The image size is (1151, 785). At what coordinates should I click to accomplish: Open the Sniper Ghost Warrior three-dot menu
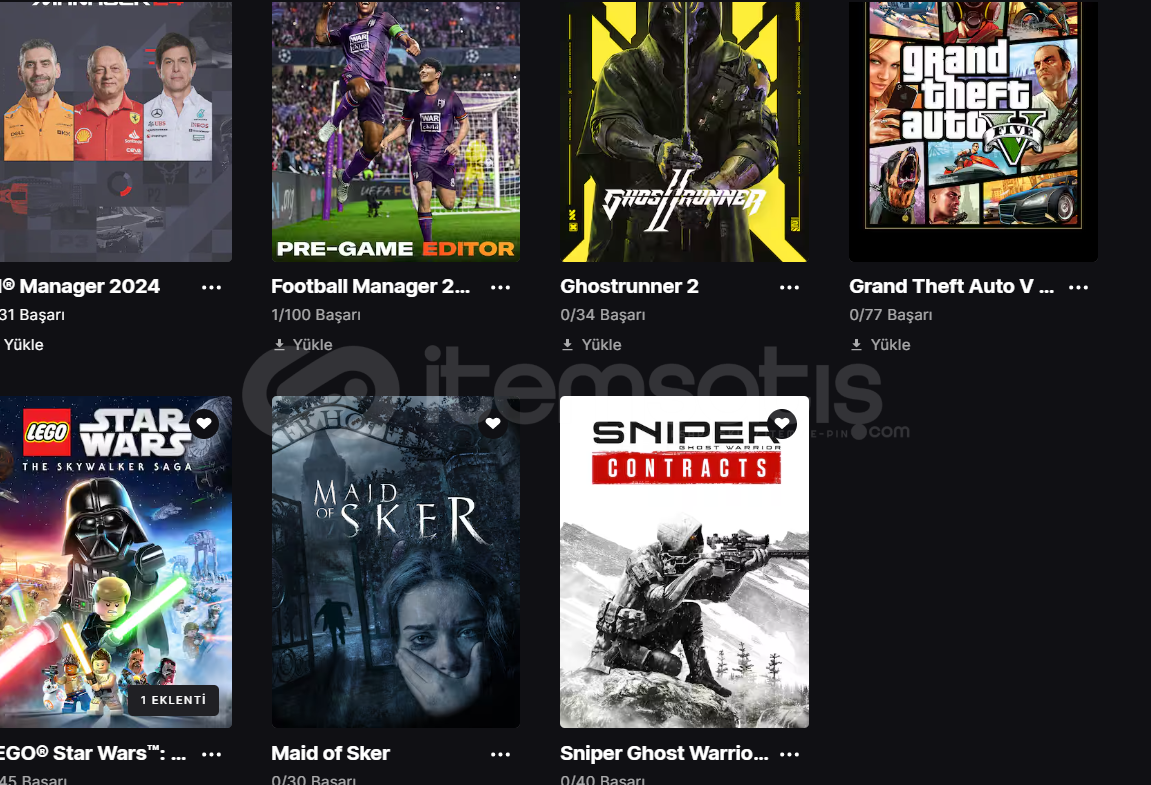coord(790,754)
